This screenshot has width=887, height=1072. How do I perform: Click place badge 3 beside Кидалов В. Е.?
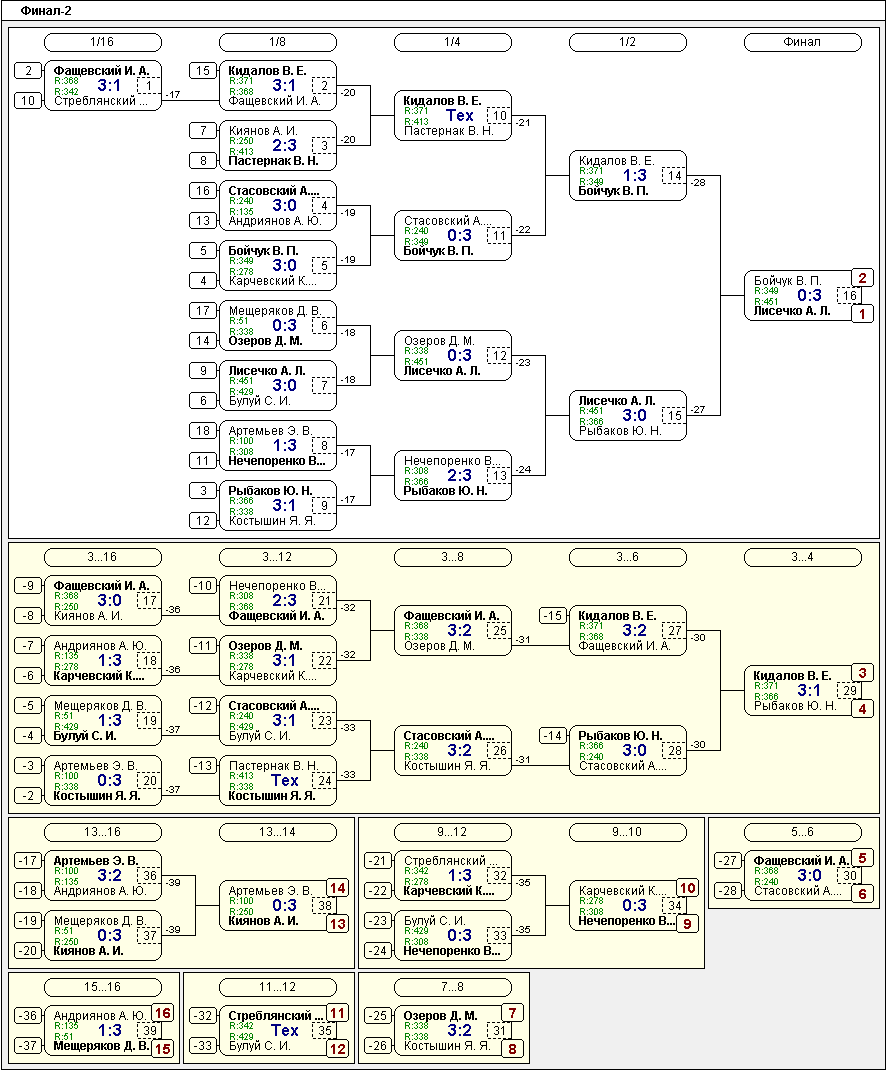(x=862, y=673)
